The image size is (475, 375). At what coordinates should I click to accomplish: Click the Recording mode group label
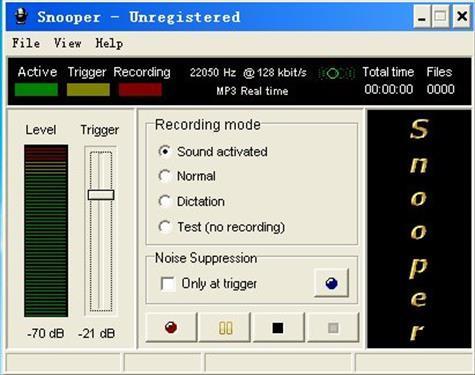click(208, 125)
